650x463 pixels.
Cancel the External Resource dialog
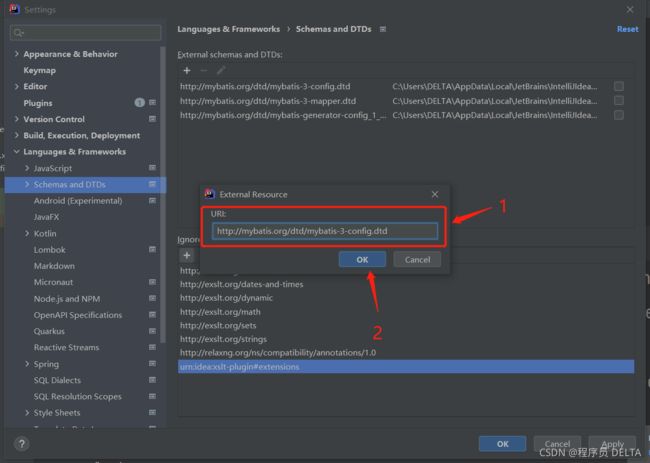(417, 259)
